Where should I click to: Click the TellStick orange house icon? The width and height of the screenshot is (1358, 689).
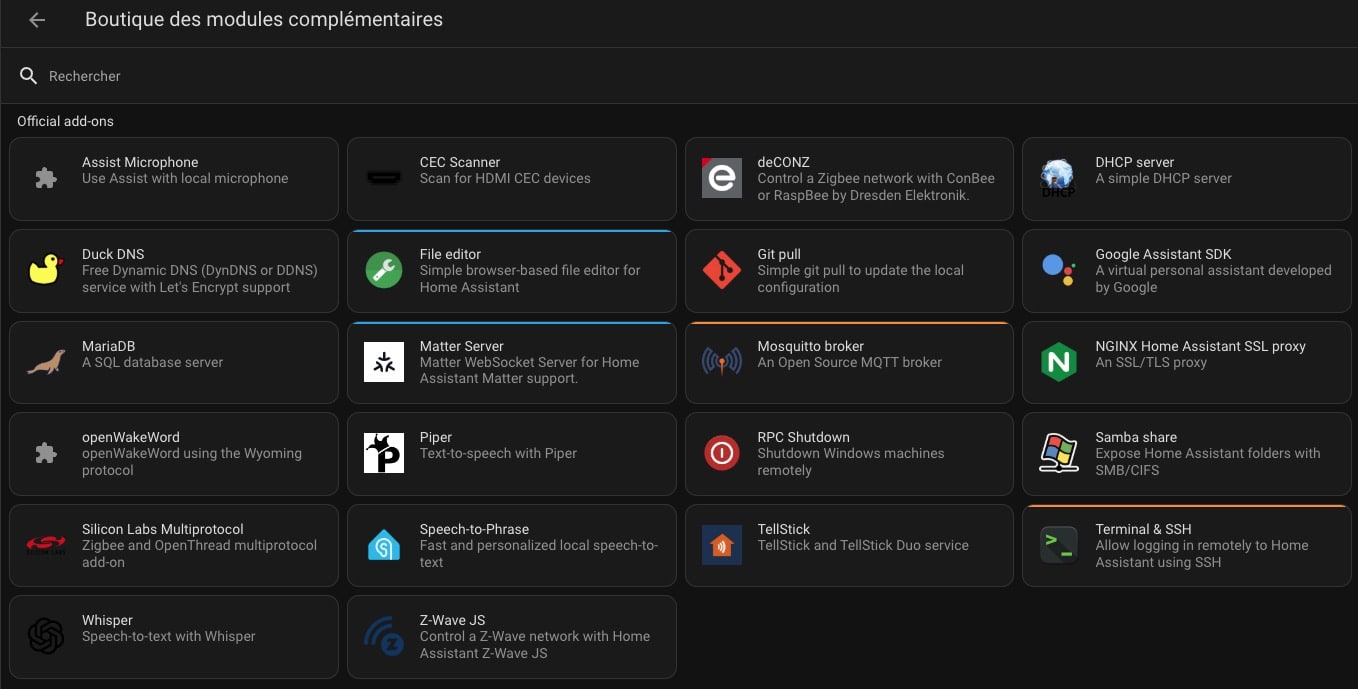point(722,546)
